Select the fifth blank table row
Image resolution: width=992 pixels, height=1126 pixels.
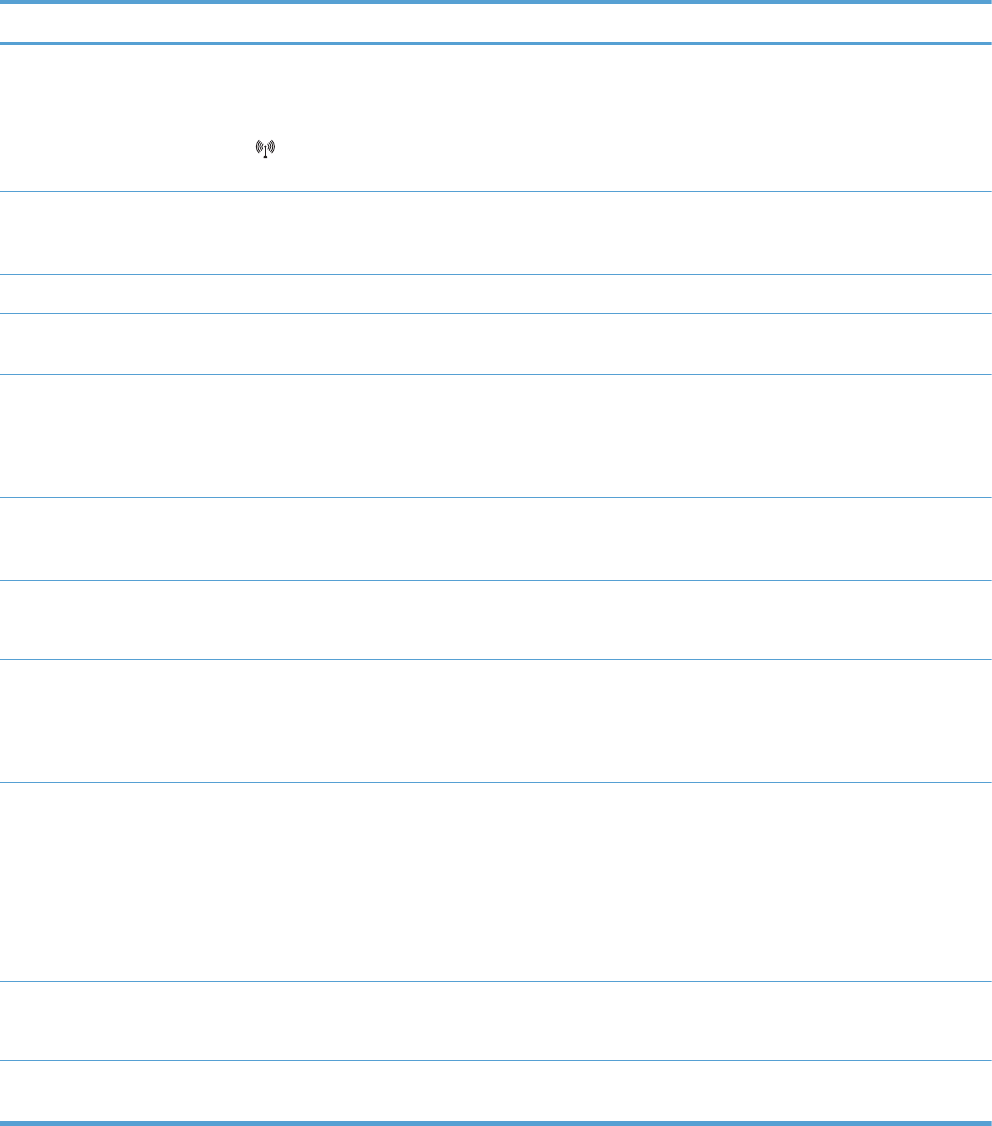496,436
